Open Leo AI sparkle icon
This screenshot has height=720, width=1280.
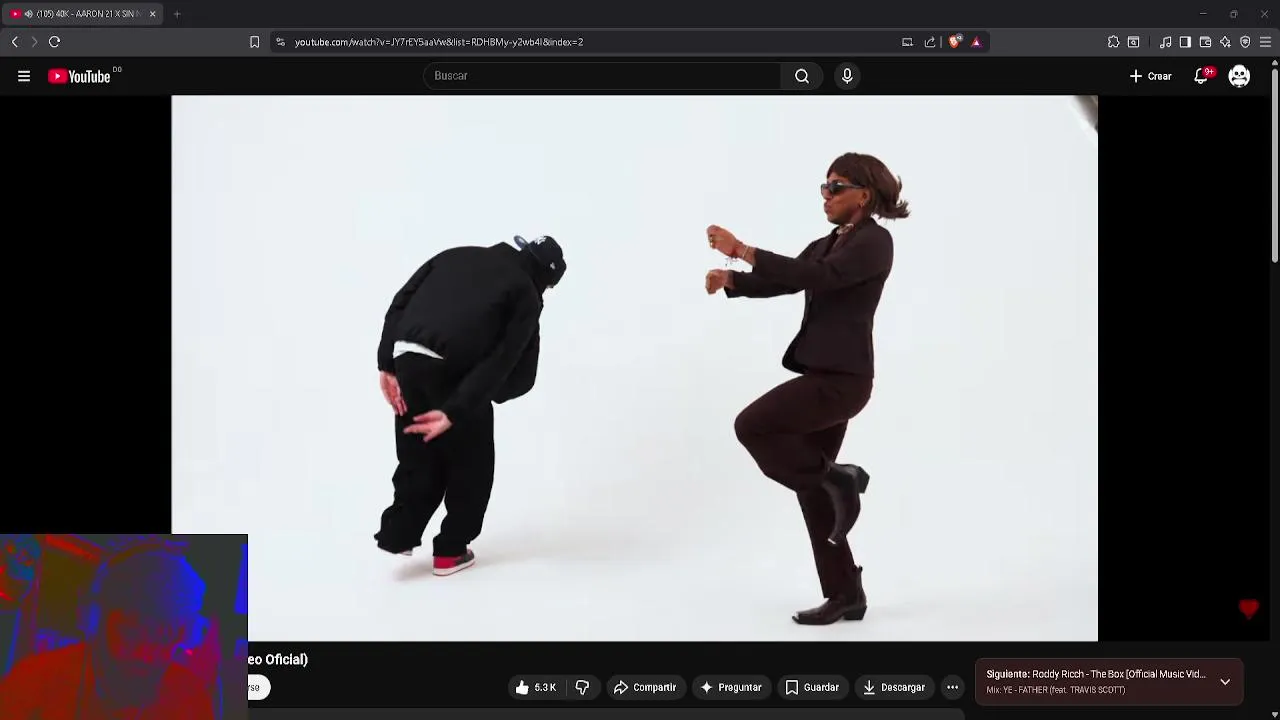(x=1225, y=42)
